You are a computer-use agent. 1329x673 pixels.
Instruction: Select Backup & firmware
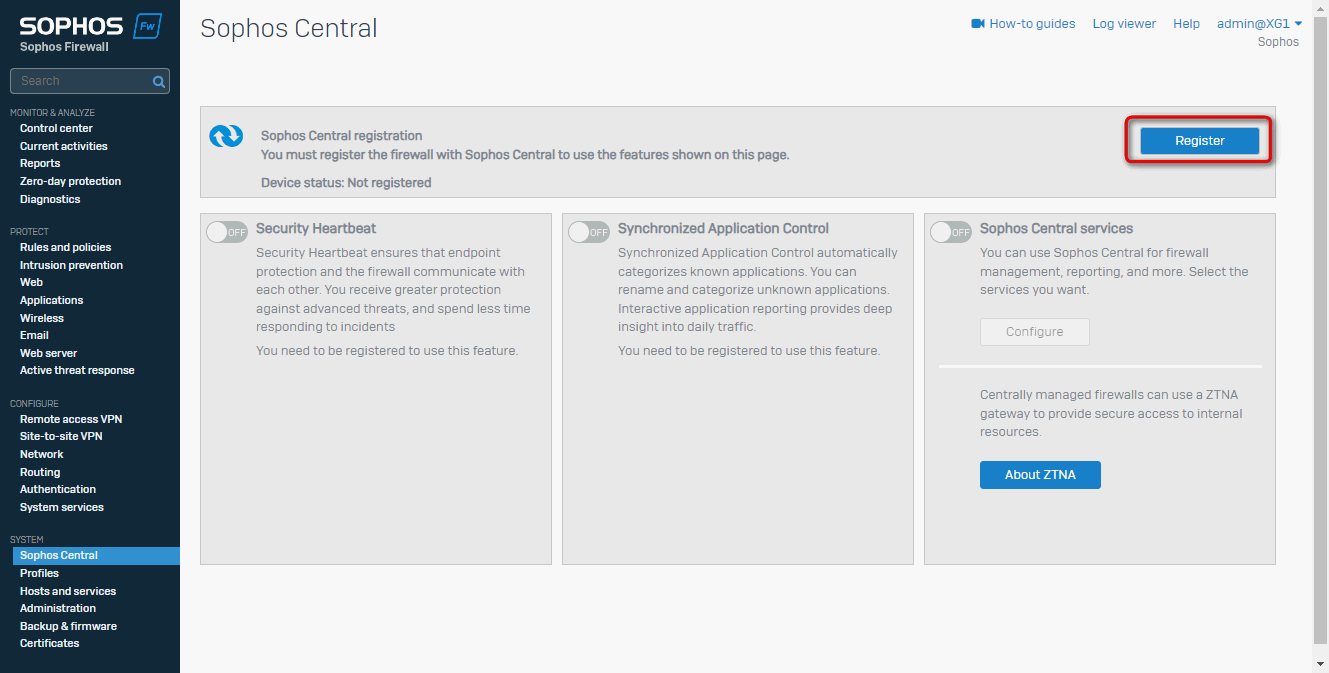point(68,626)
